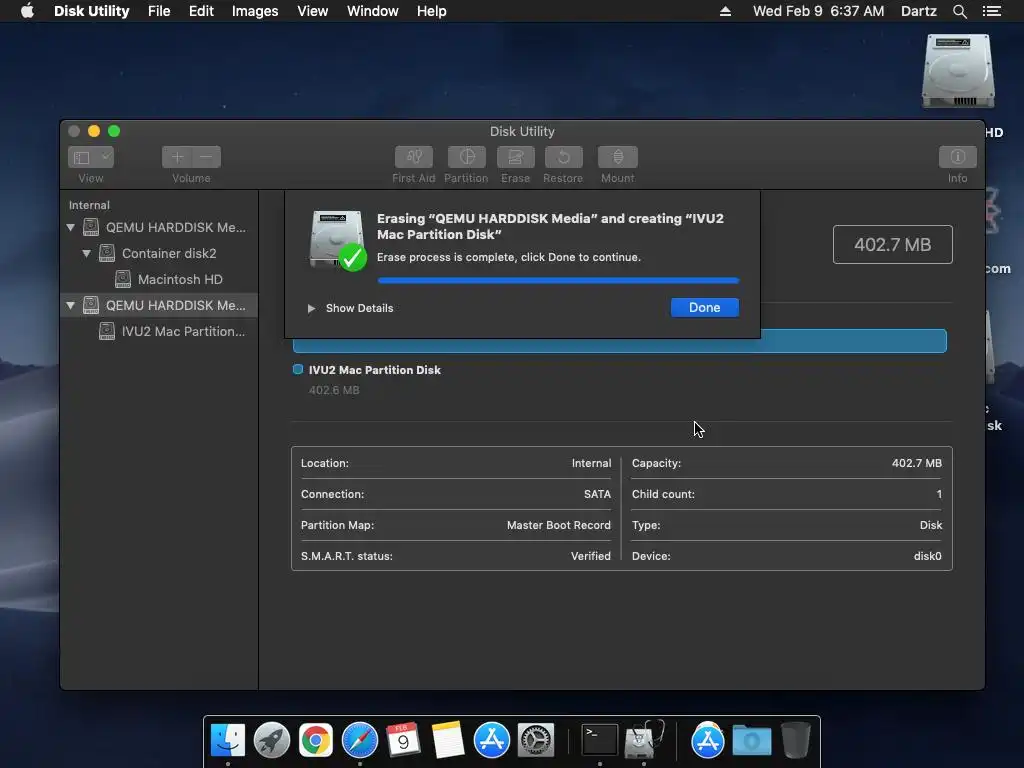Open Finder from the Dock
Viewport: 1024px width, 768px height.
click(227, 740)
